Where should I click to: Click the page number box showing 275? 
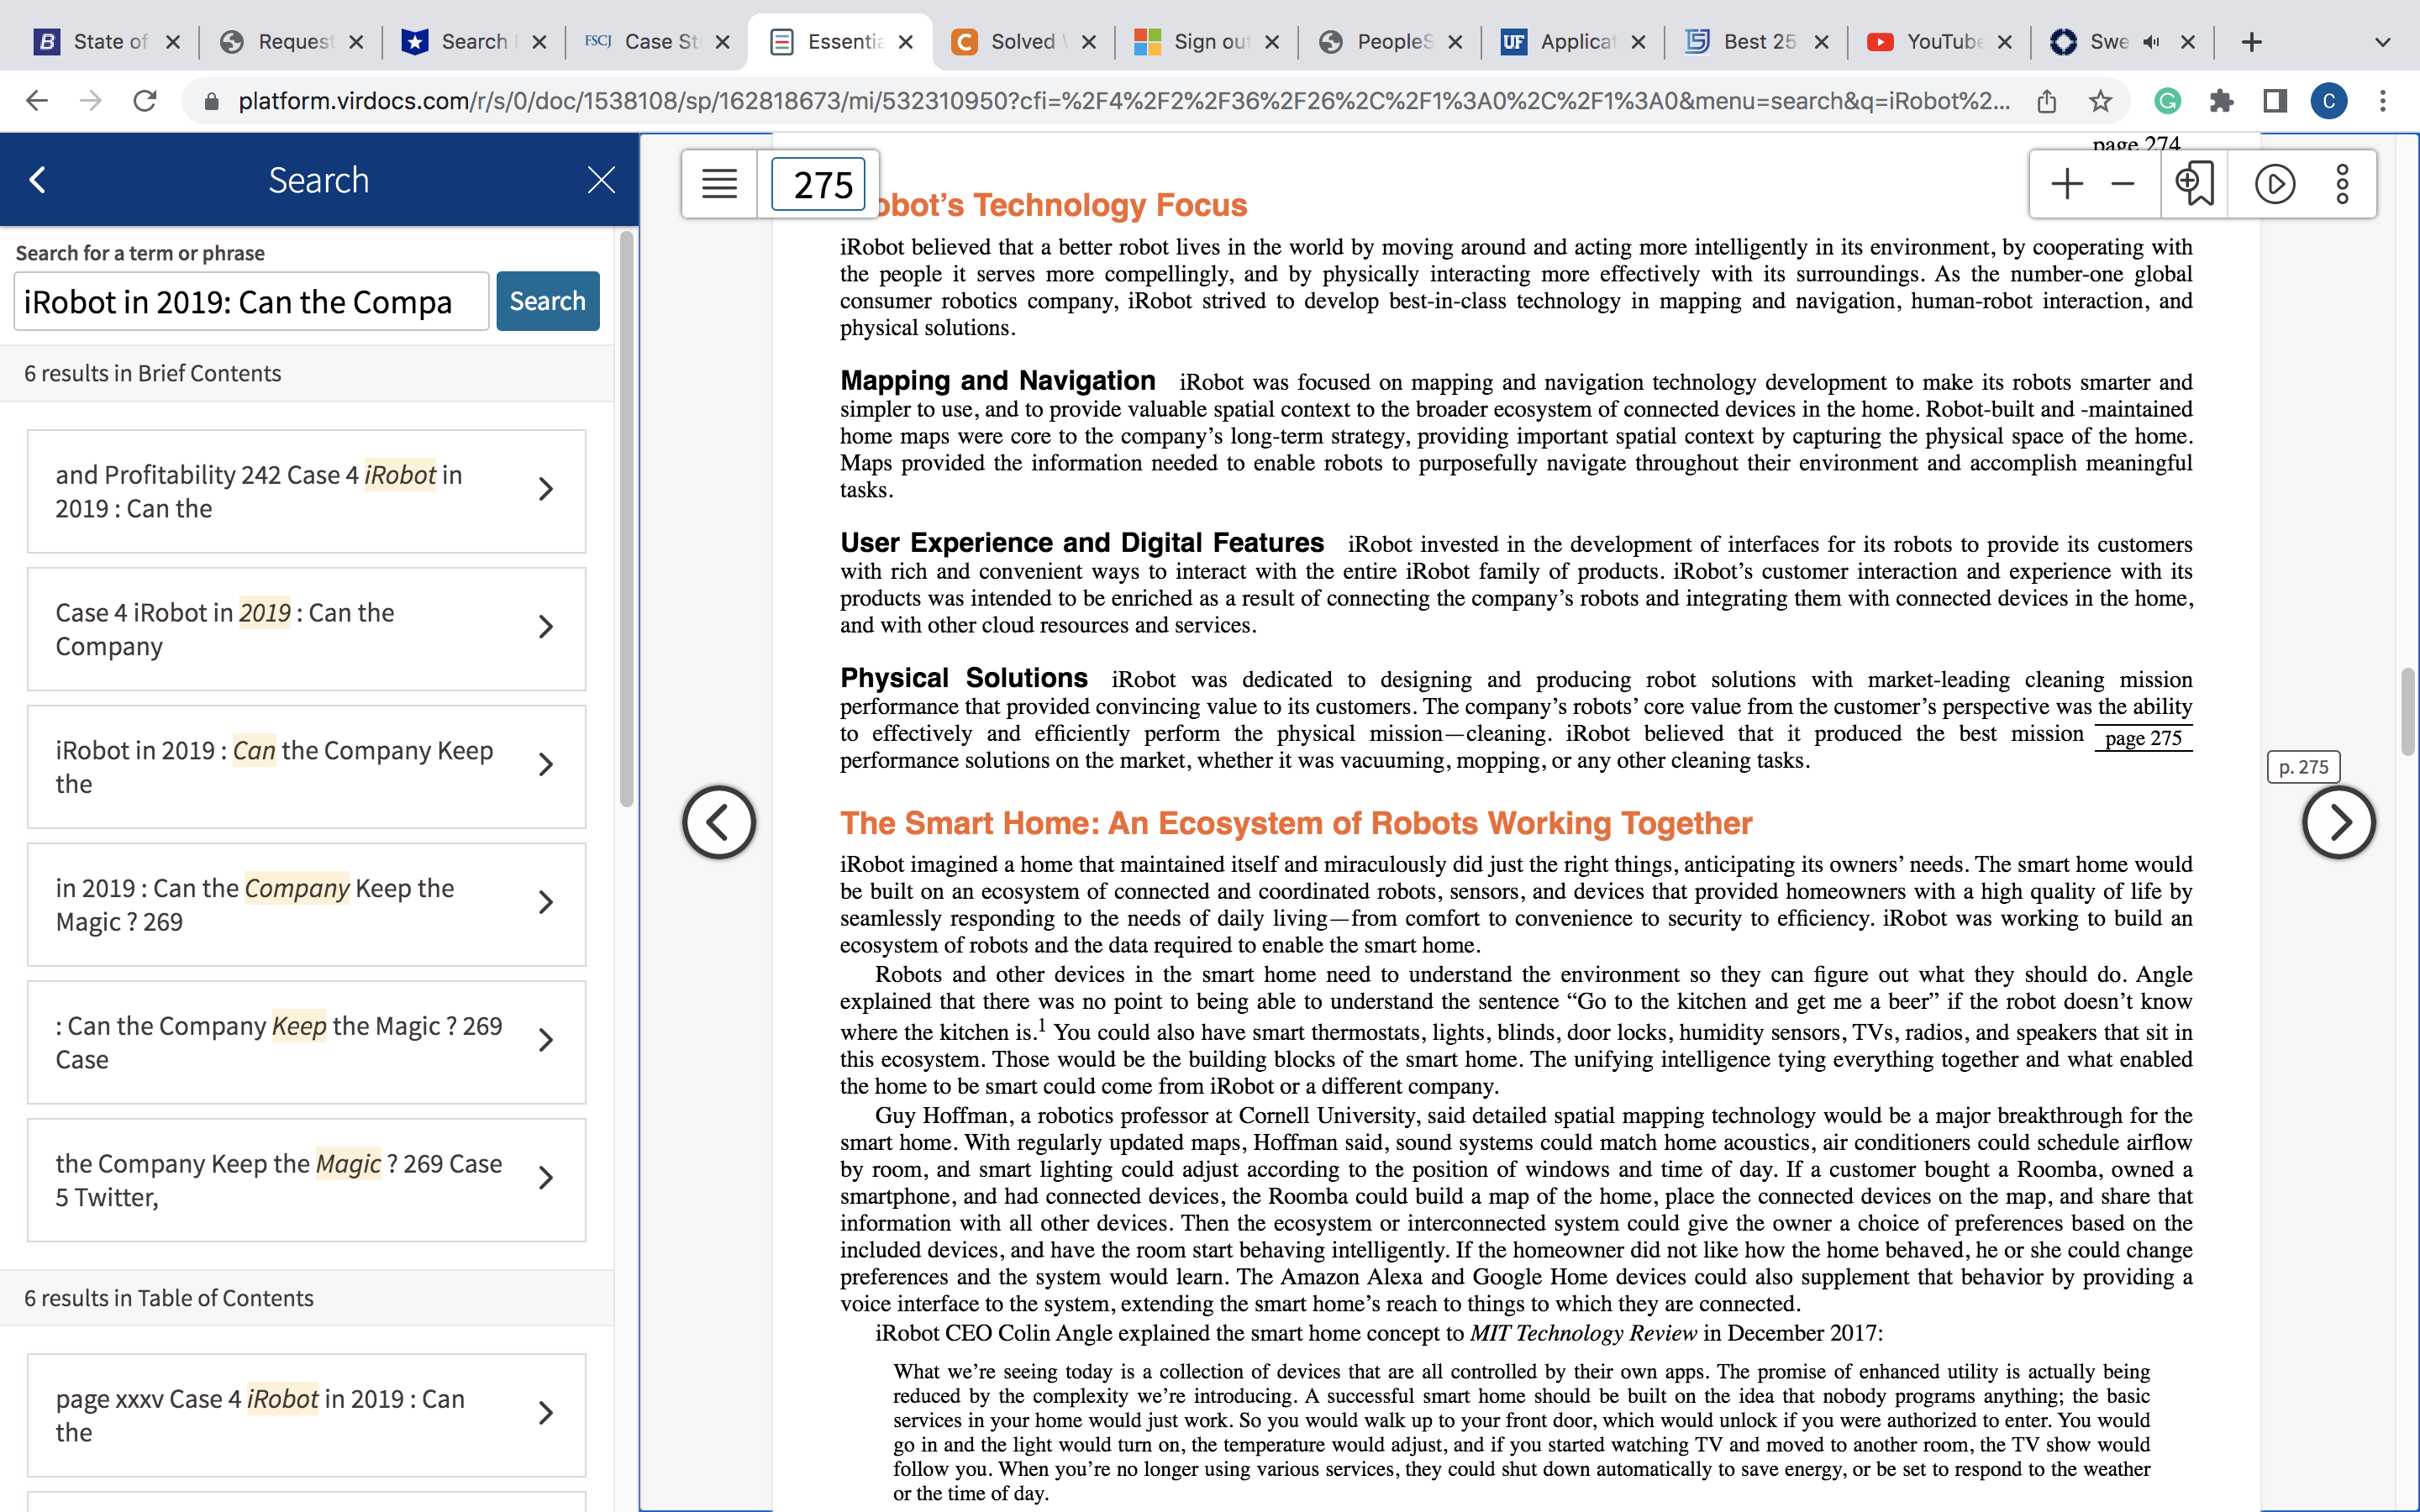[819, 185]
